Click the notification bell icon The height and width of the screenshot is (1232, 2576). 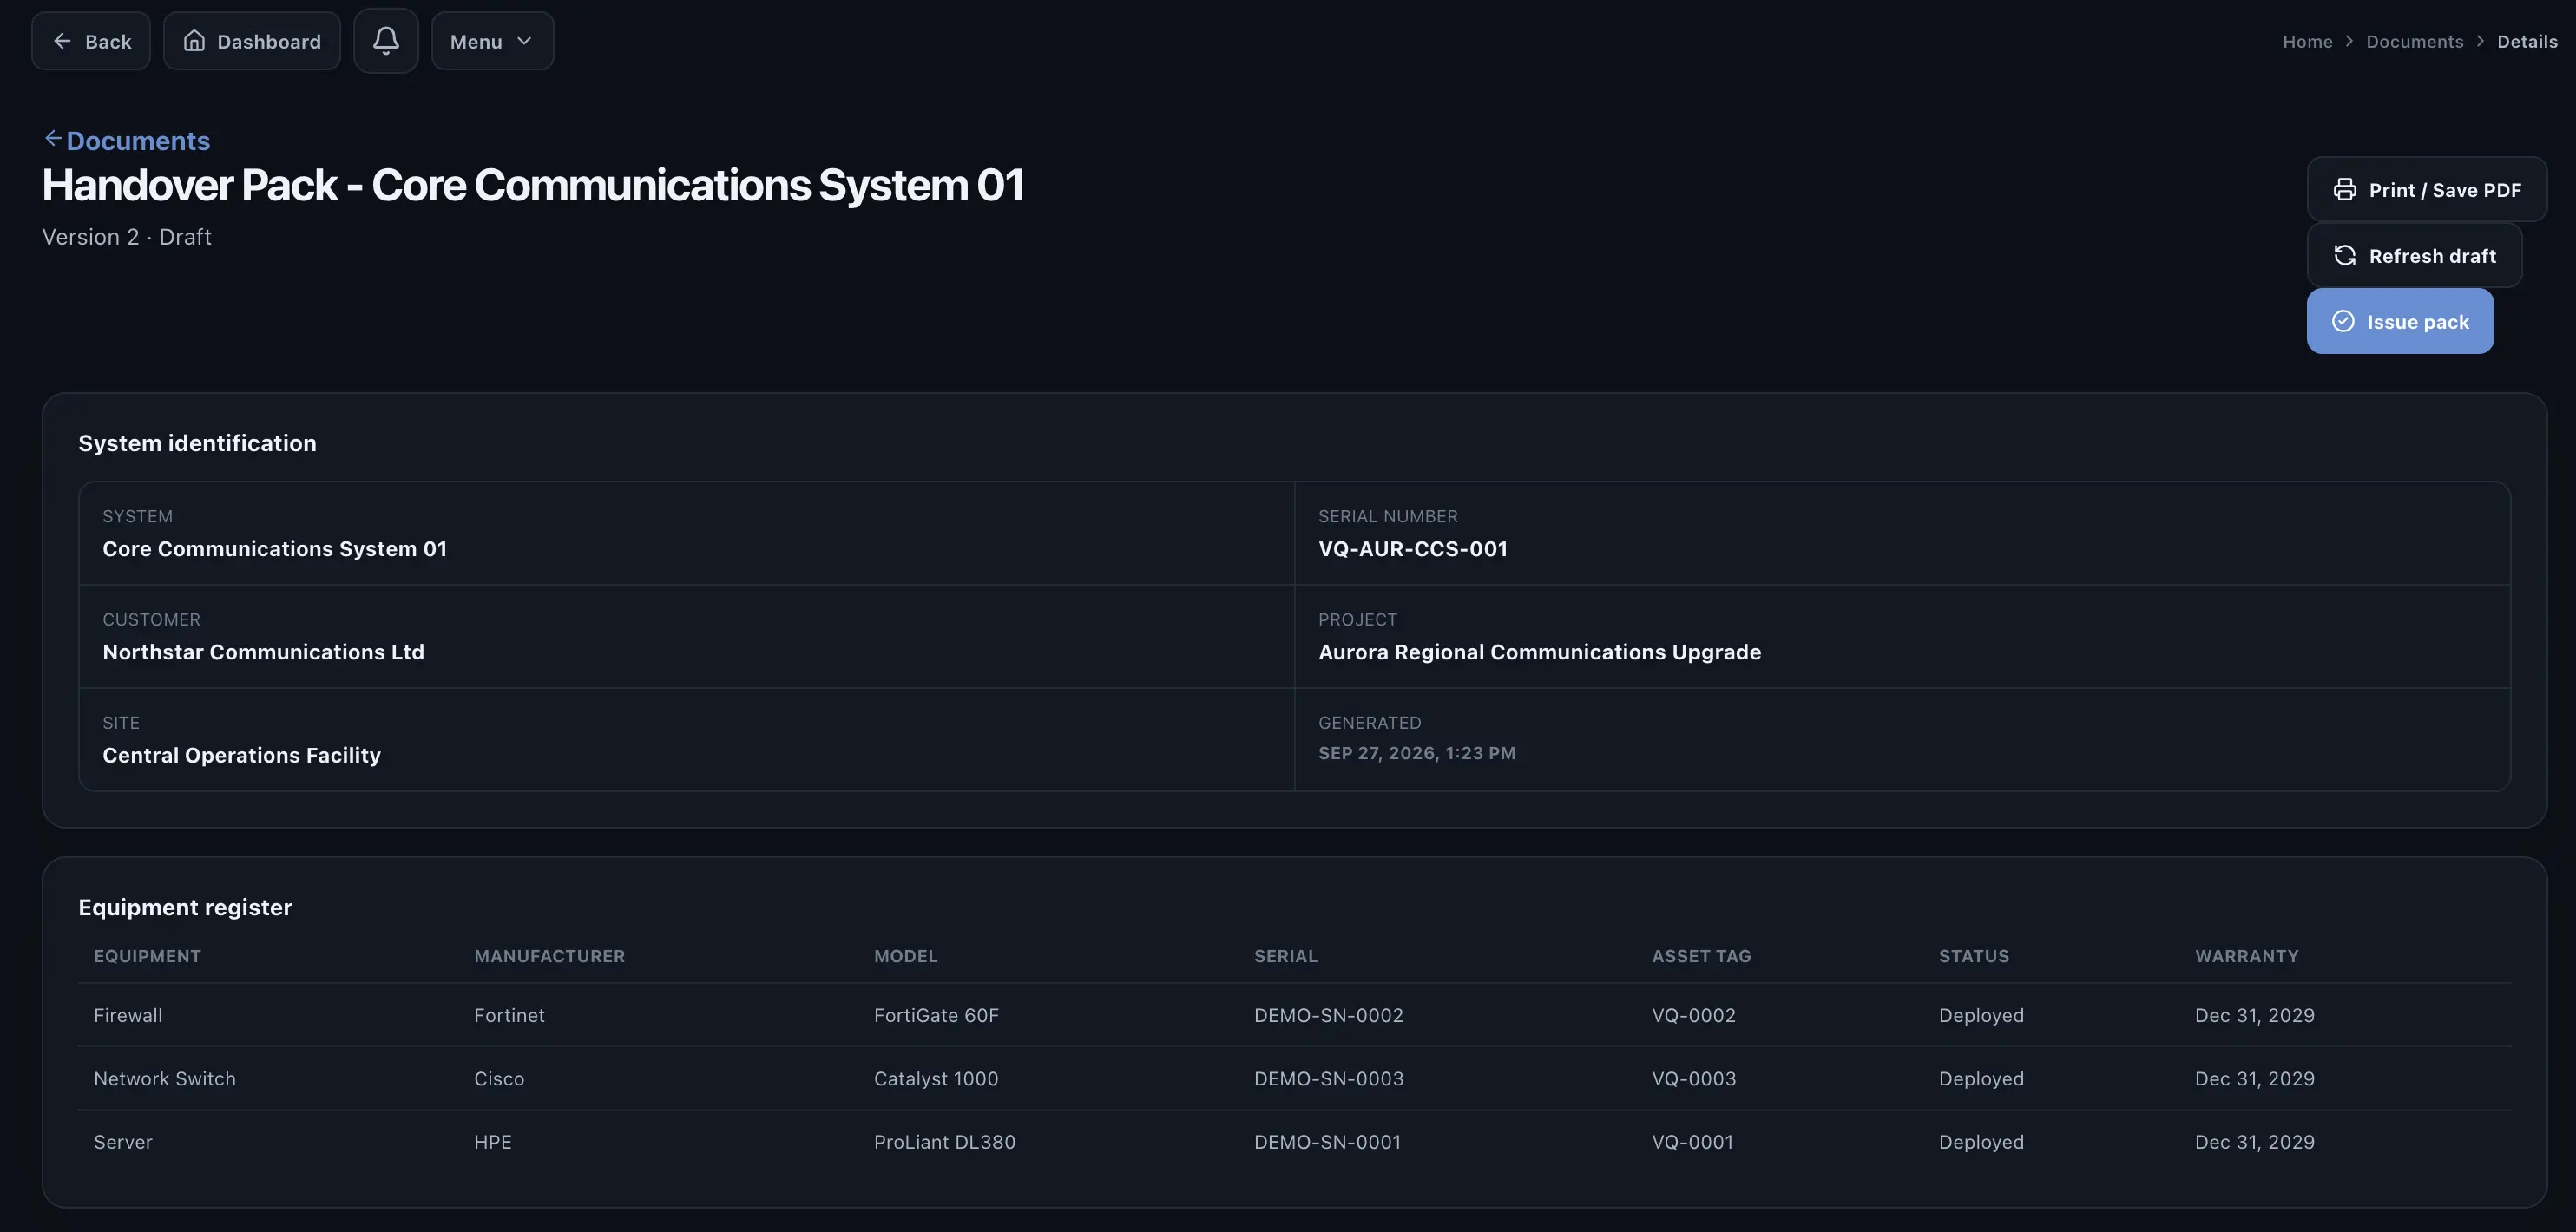click(x=386, y=41)
